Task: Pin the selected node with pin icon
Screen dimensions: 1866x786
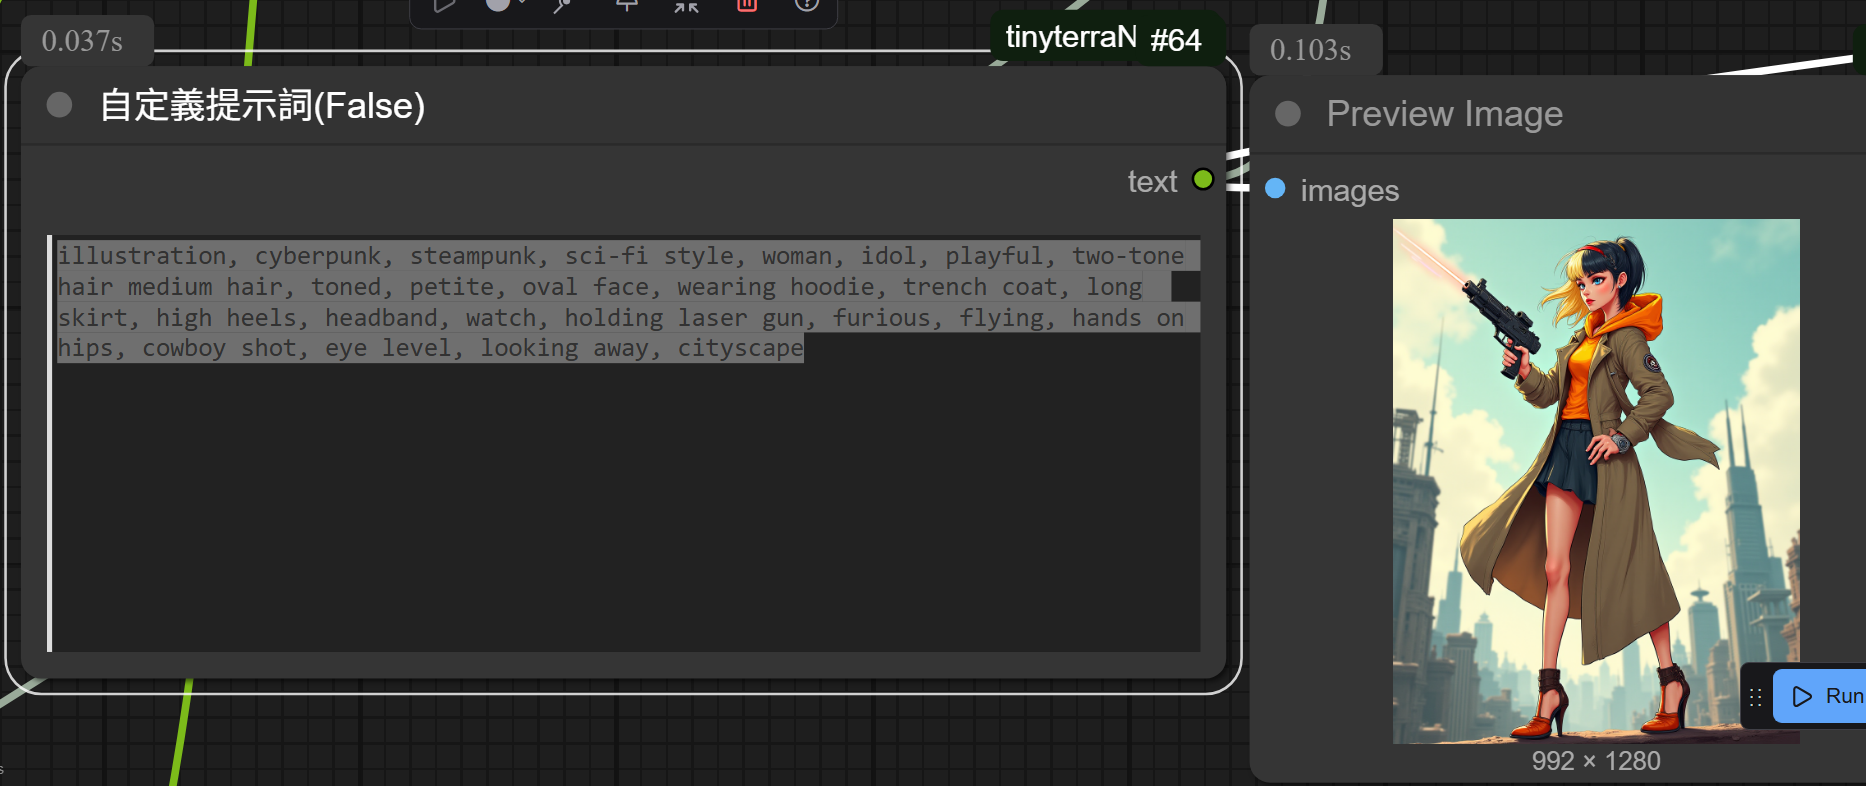Action: coord(626,5)
